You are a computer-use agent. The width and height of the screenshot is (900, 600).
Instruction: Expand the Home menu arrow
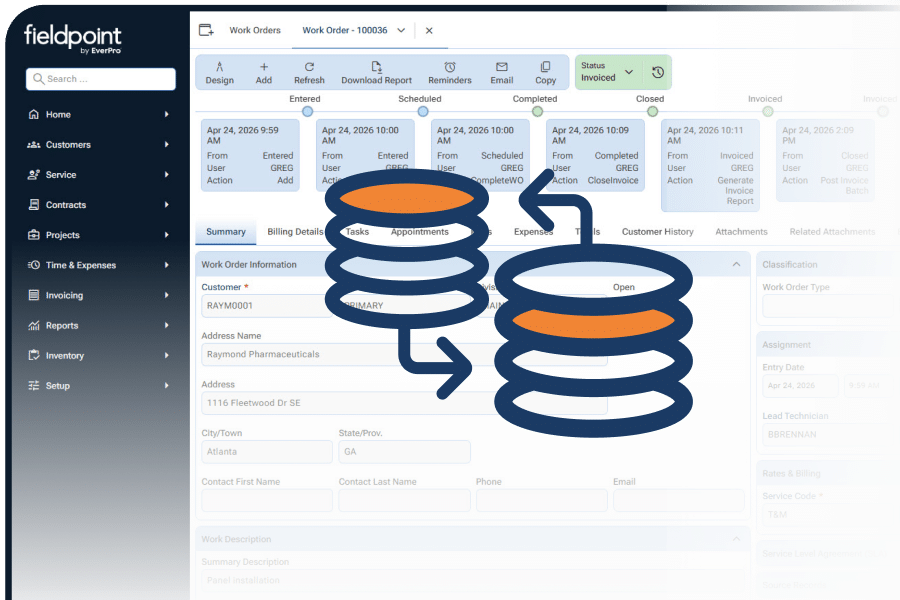click(x=166, y=114)
